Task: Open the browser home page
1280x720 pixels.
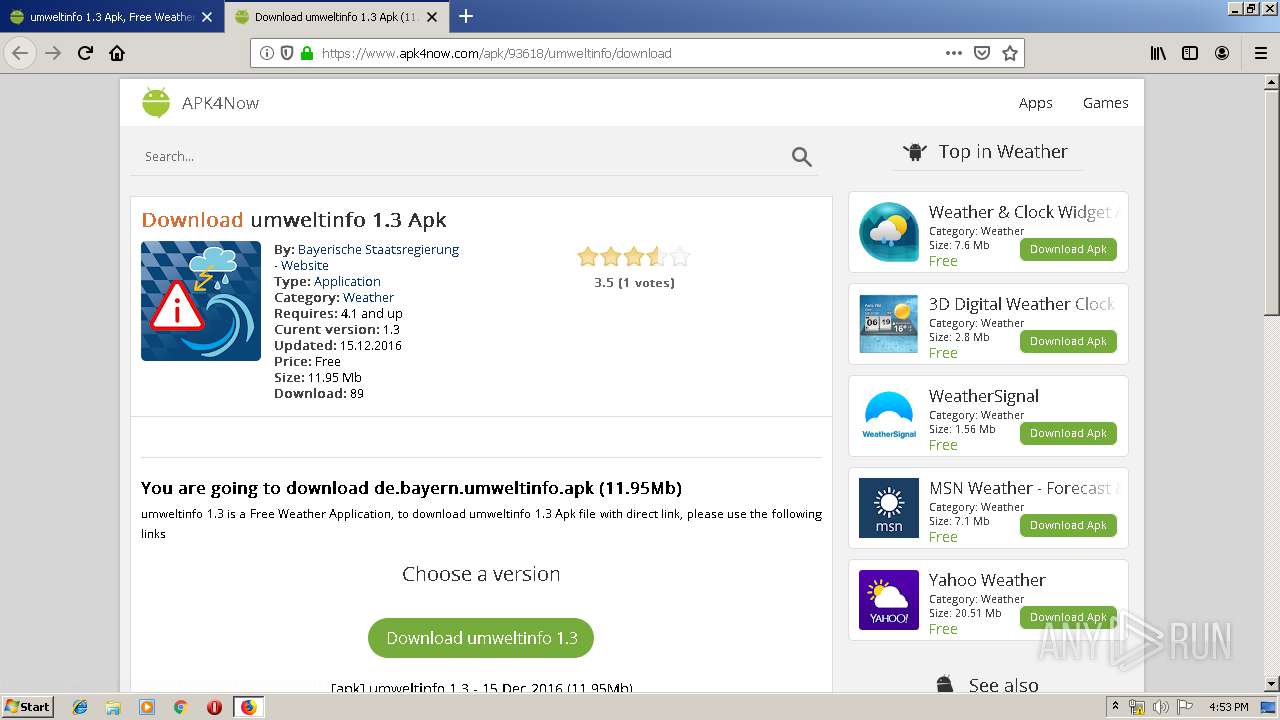Action: pyautogui.click(x=117, y=53)
